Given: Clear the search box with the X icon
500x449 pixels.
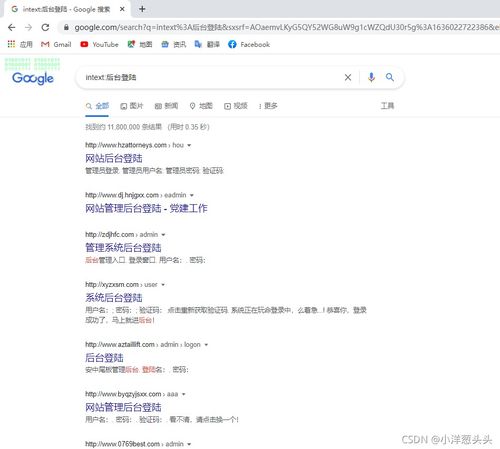Looking at the screenshot, I should (348, 77).
